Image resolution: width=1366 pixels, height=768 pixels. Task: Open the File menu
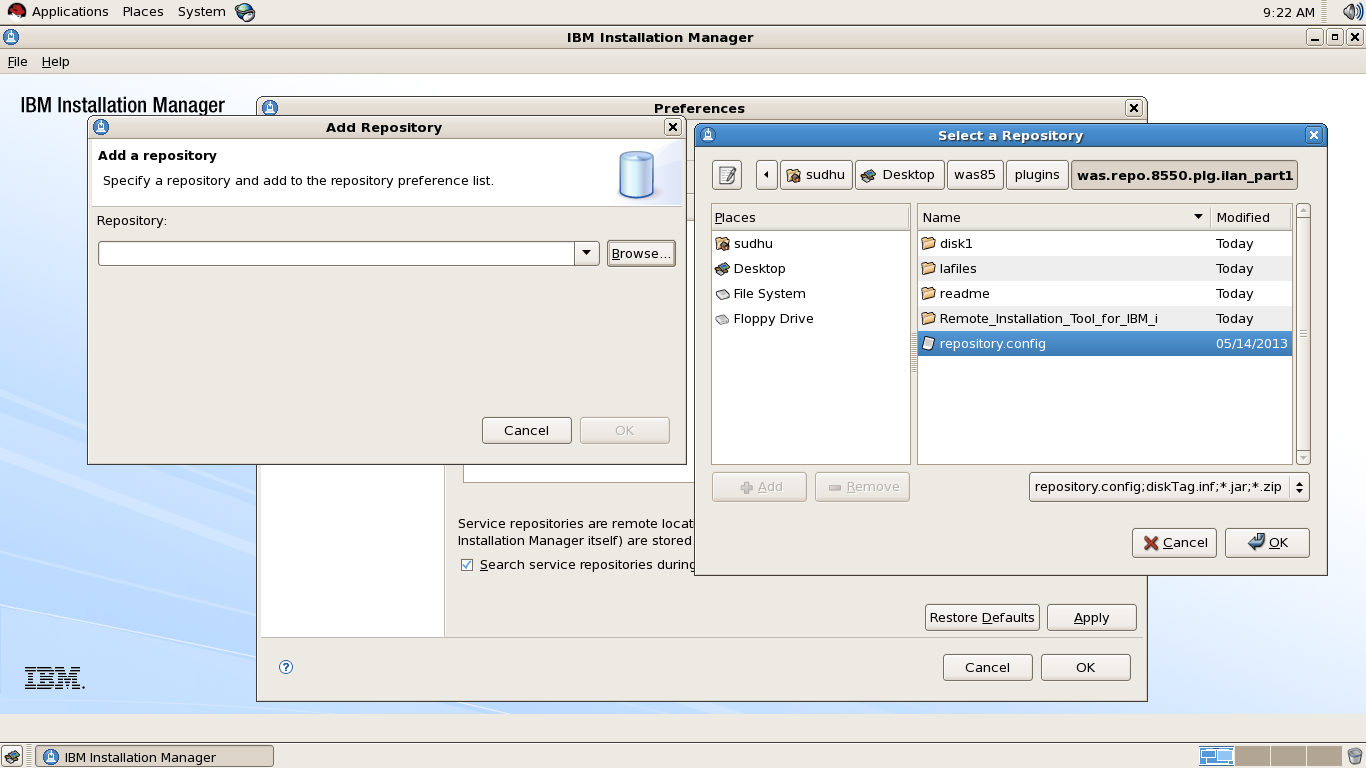pyautogui.click(x=18, y=61)
